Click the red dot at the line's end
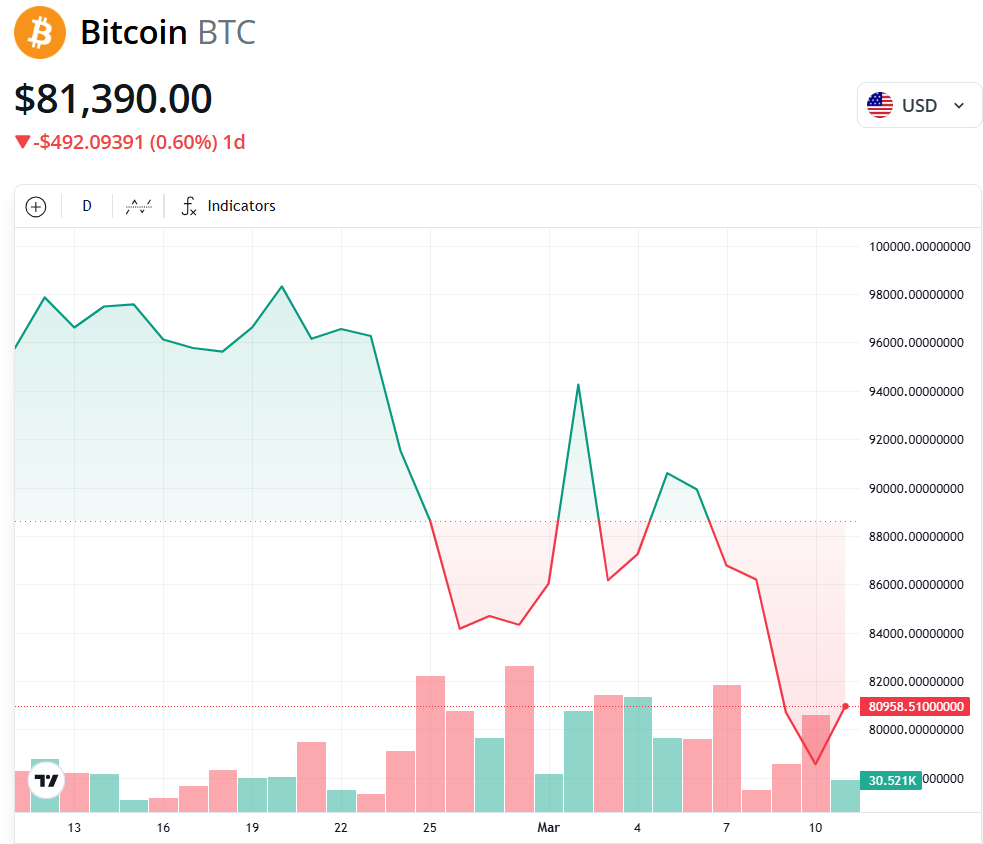983x844 pixels. click(x=846, y=706)
